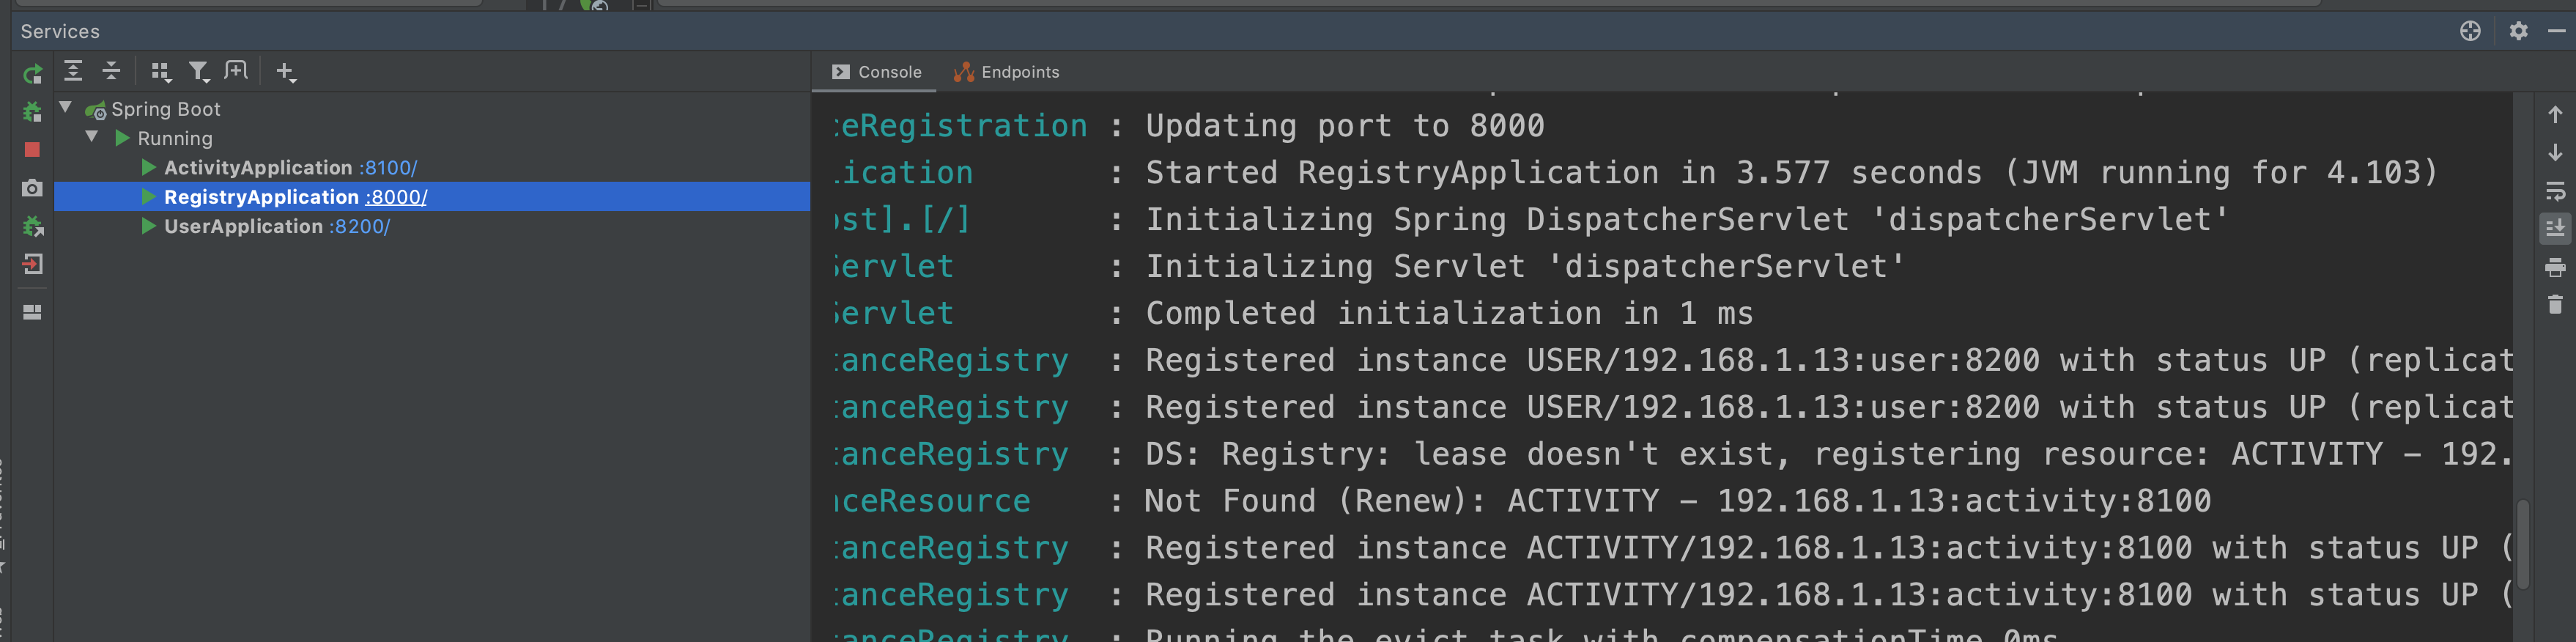This screenshot has width=2576, height=642.
Task: Open the Filter dropdown in Services toolbar
Action: pyautogui.click(x=199, y=72)
